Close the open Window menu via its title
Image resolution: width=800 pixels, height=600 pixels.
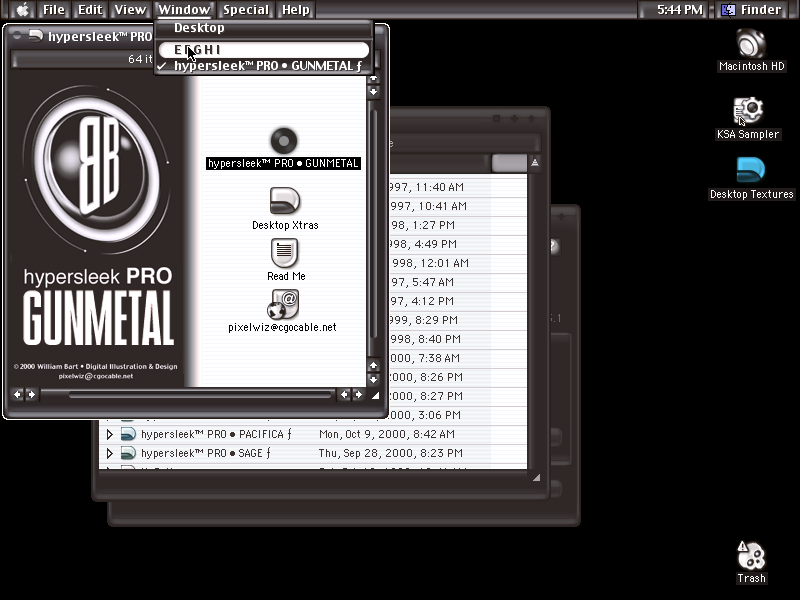[184, 10]
